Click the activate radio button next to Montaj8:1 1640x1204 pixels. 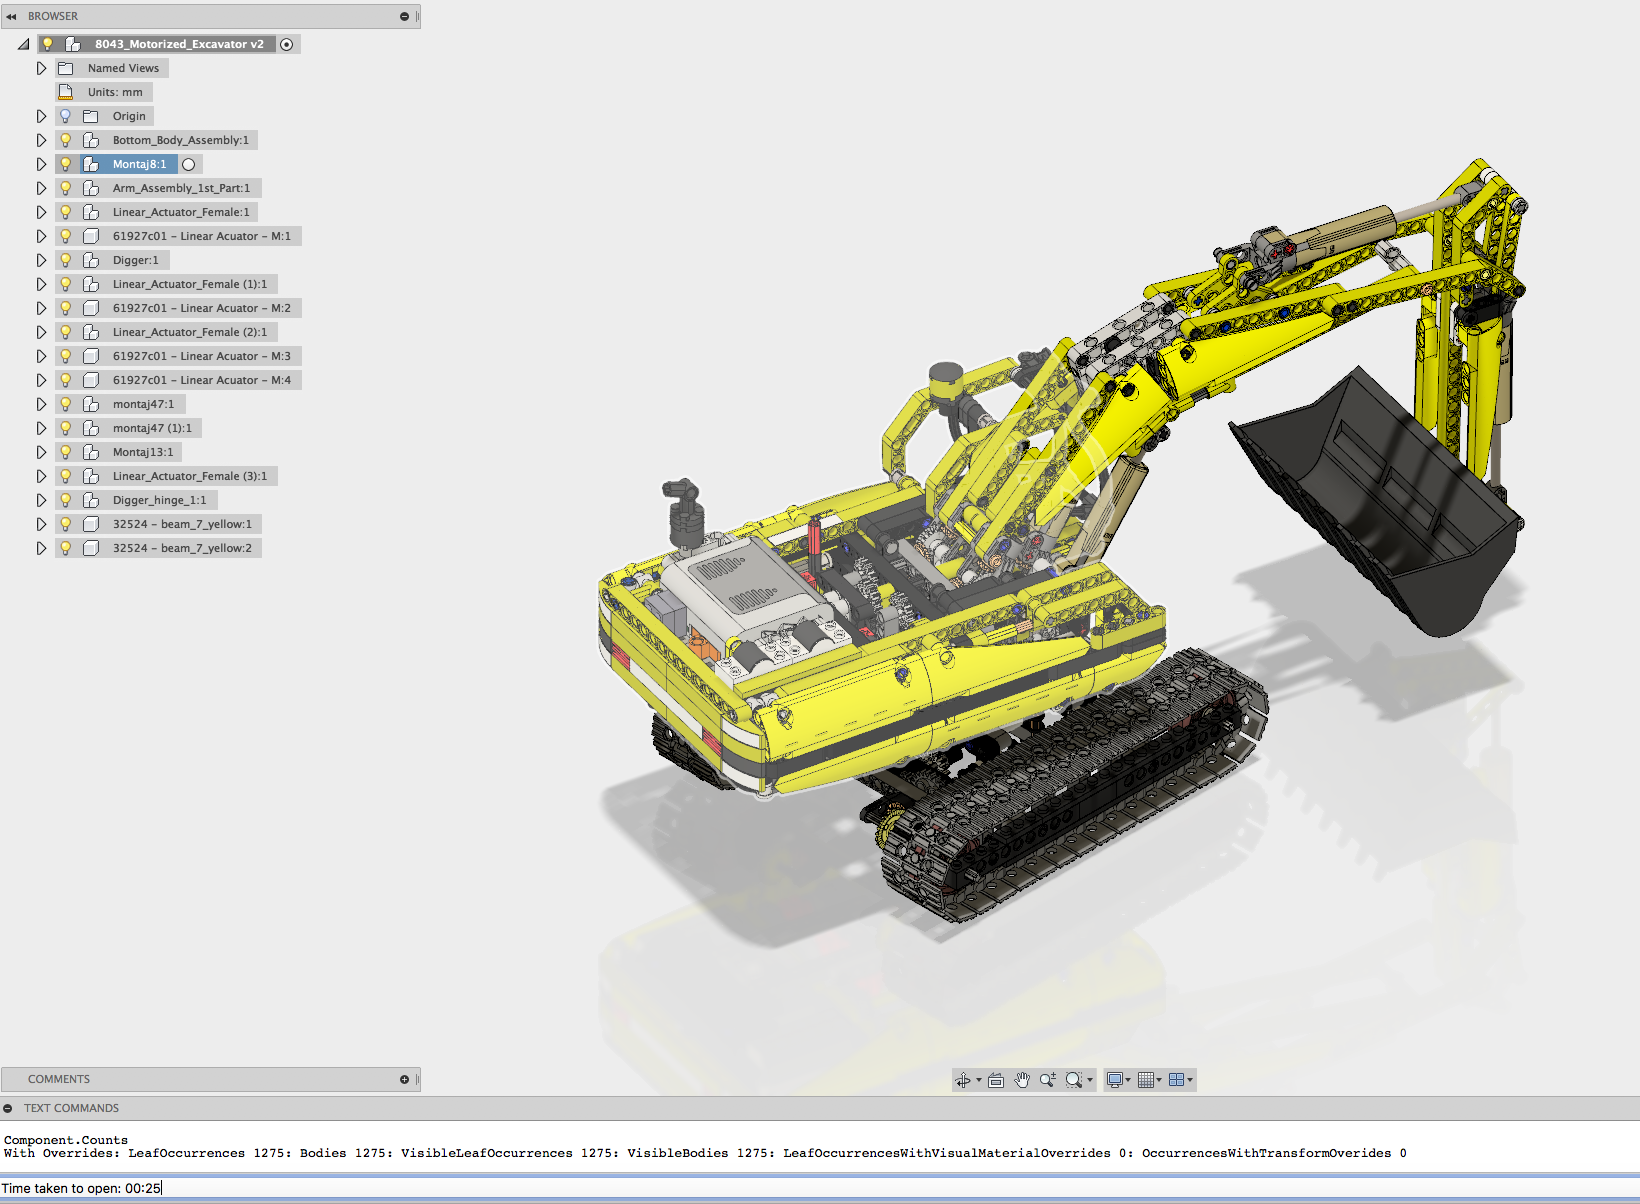coord(189,163)
